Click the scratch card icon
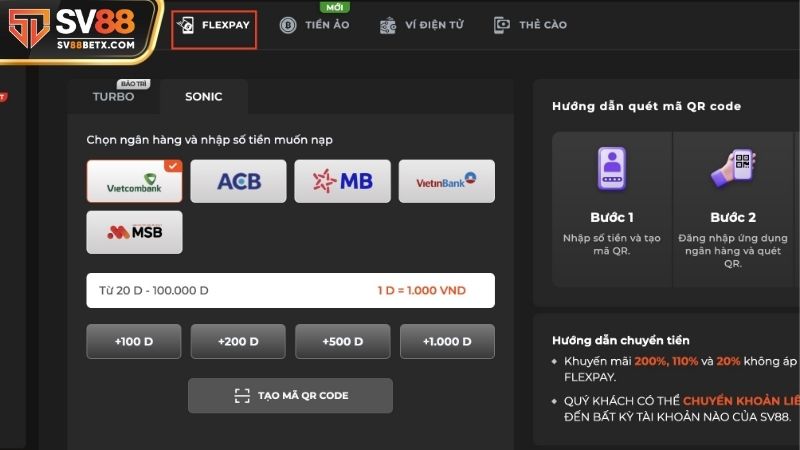800x450 pixels. coord(502,24)
